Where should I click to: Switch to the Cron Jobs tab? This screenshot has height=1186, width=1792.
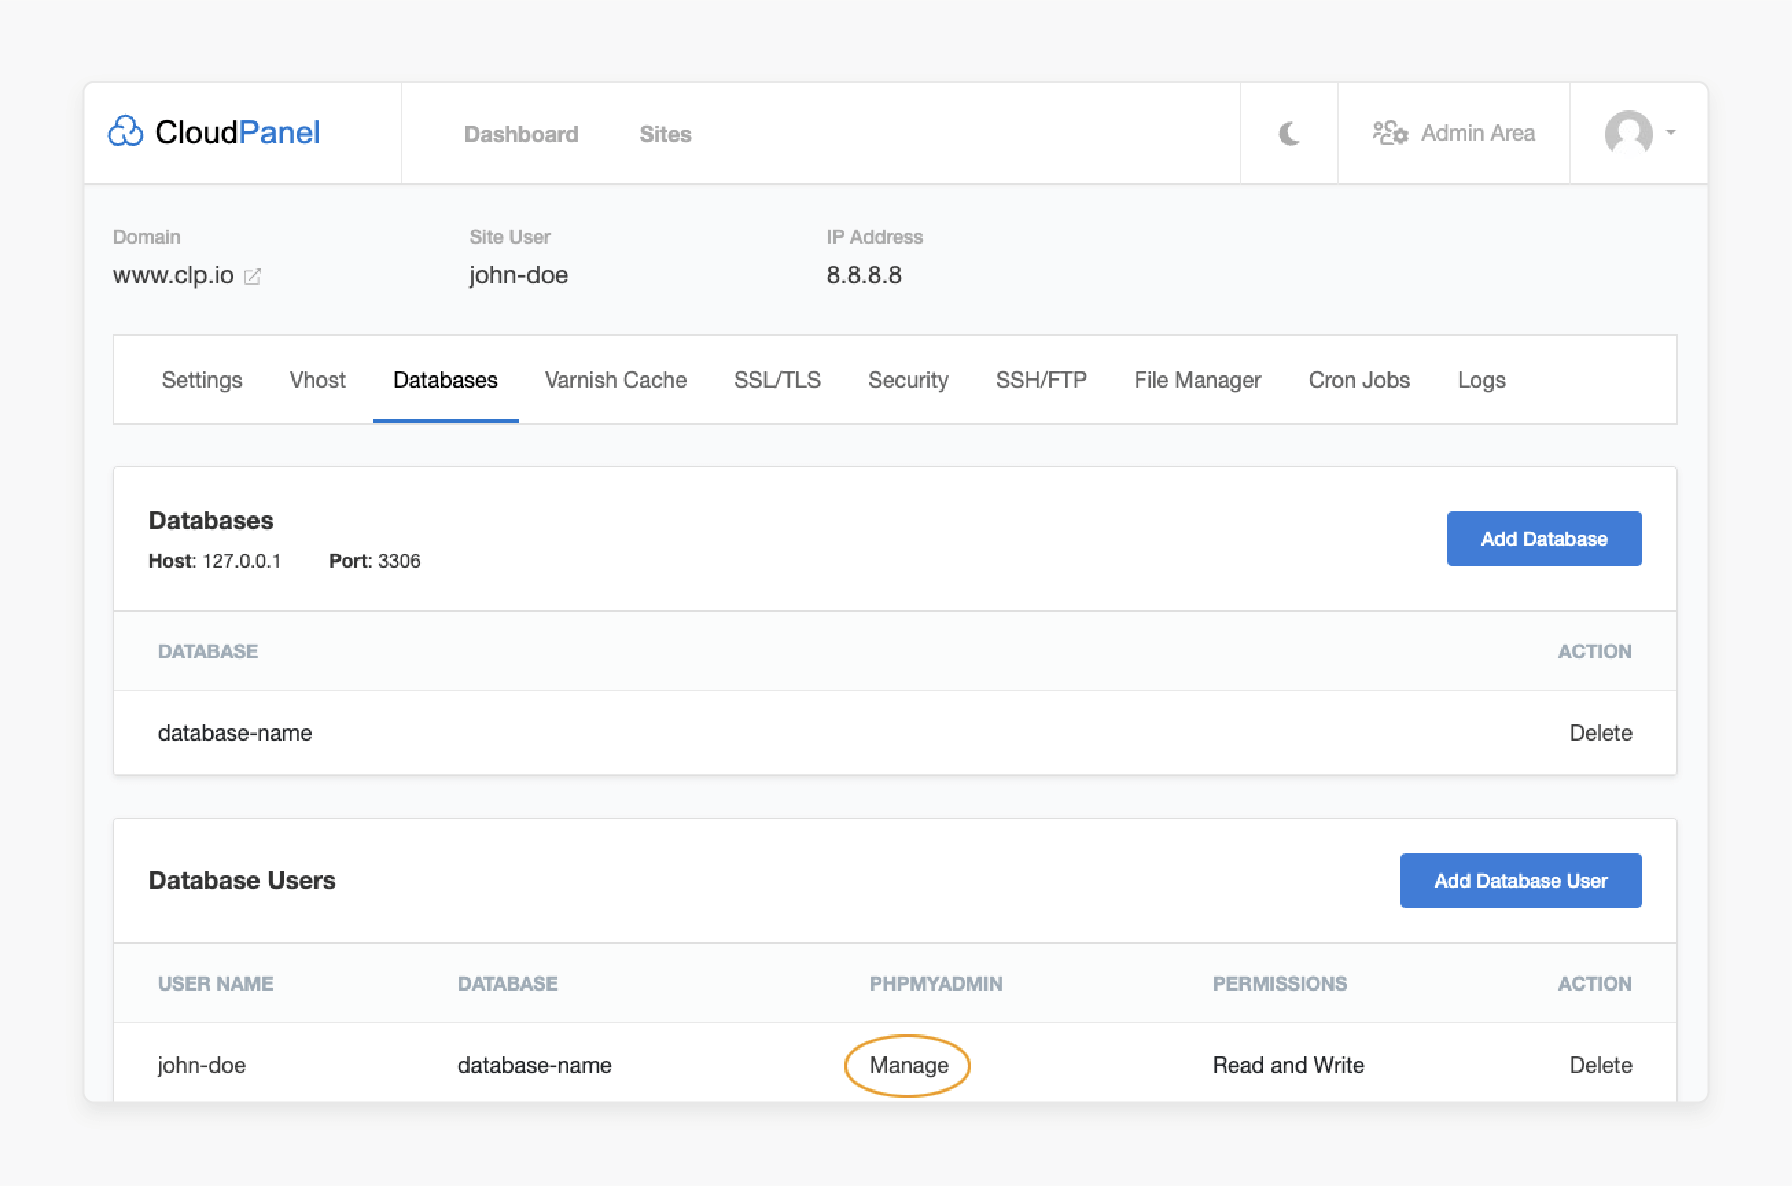[x=1359, y=380]
